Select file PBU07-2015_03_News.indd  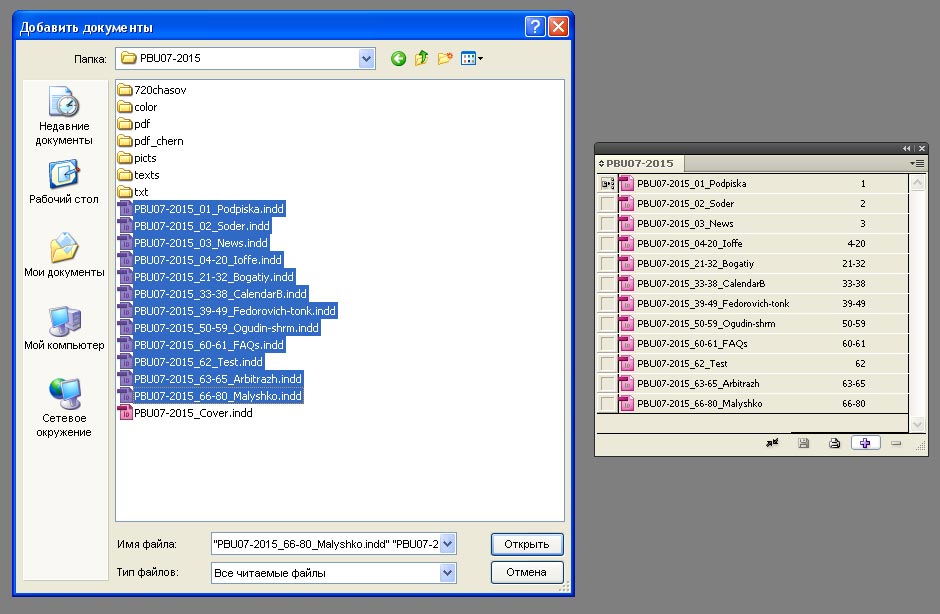193,243
